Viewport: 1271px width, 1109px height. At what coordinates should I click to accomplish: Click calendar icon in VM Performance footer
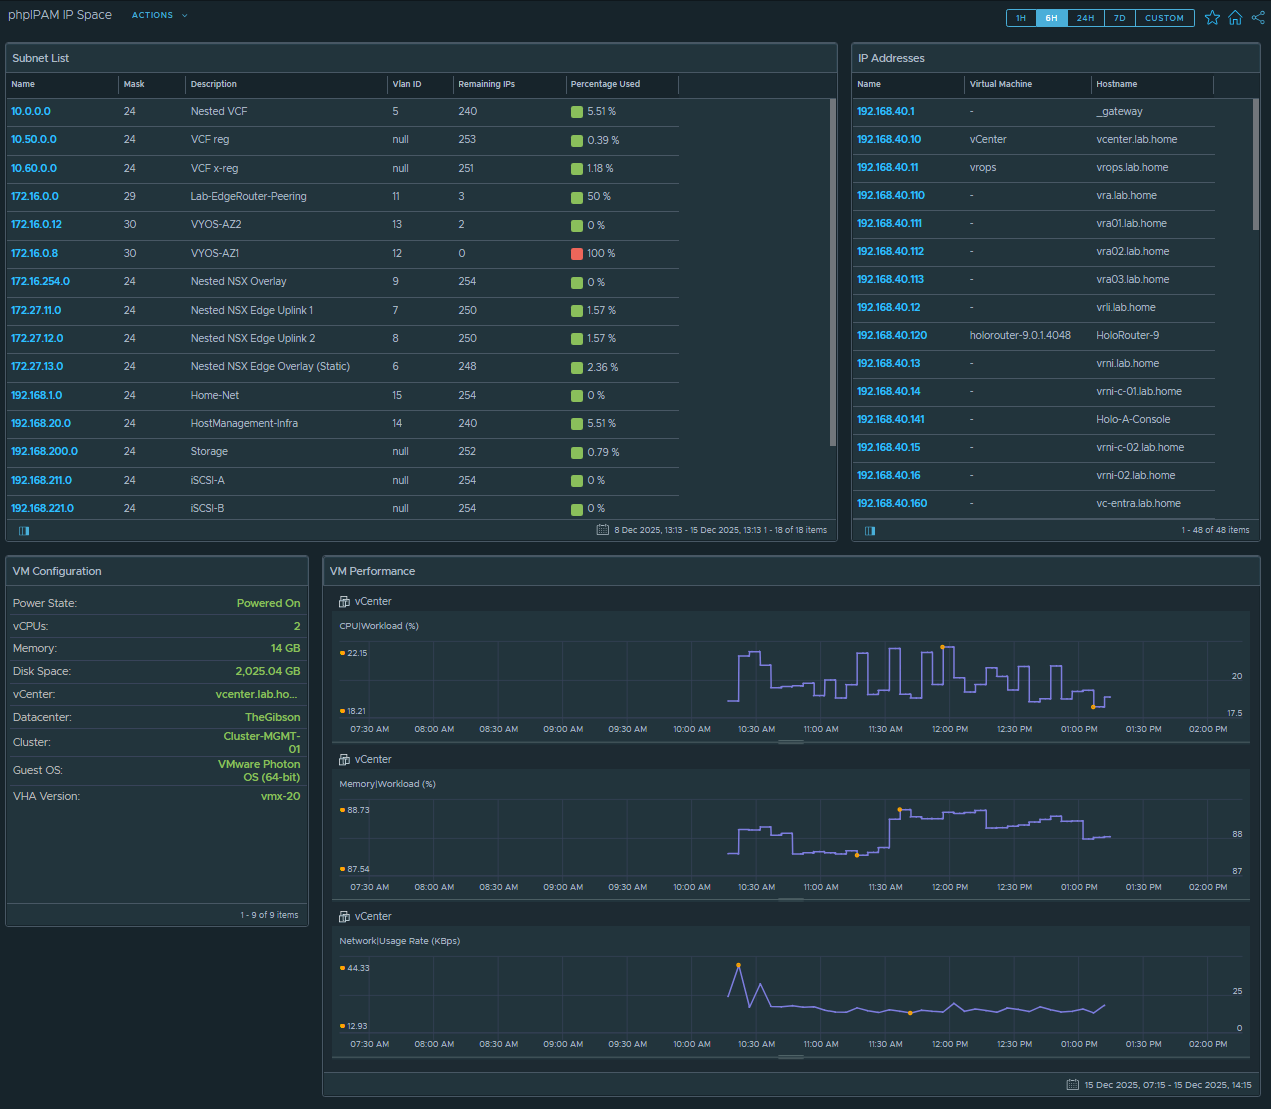(x=1072, y=1085)
